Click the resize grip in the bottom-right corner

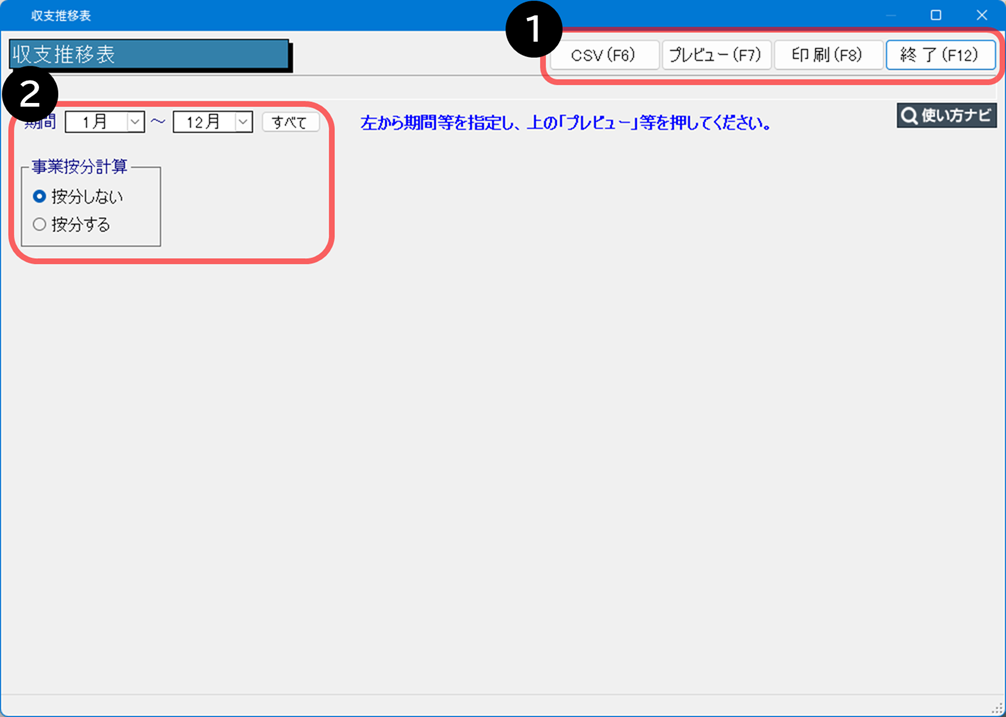tap(997, 708)
